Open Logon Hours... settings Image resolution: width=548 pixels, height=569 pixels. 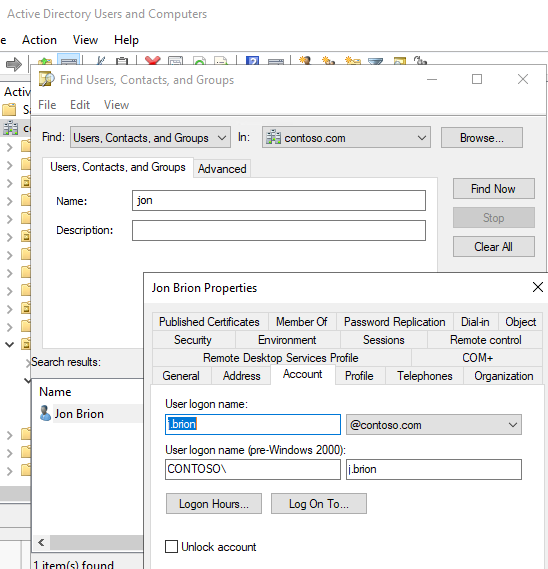[x=214, y=503]
